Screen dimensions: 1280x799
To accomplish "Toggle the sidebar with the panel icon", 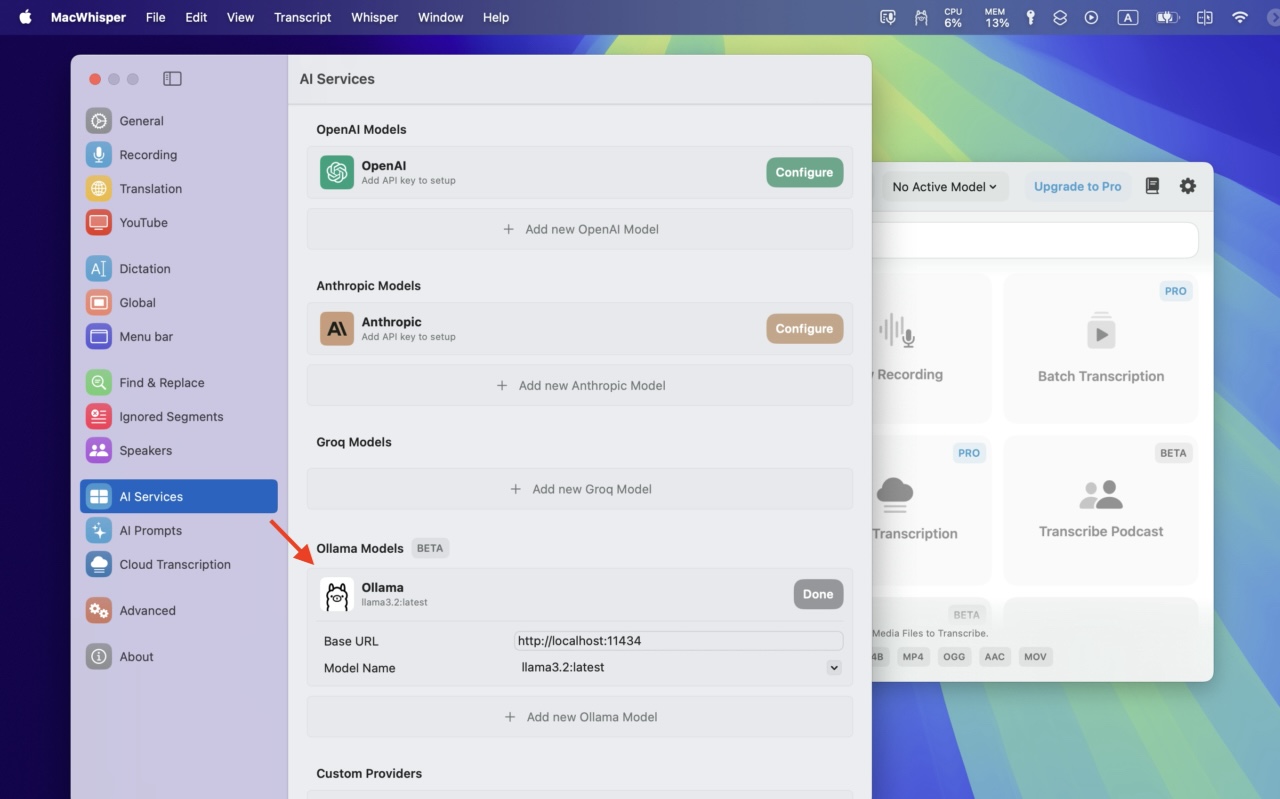I will 172,79.
